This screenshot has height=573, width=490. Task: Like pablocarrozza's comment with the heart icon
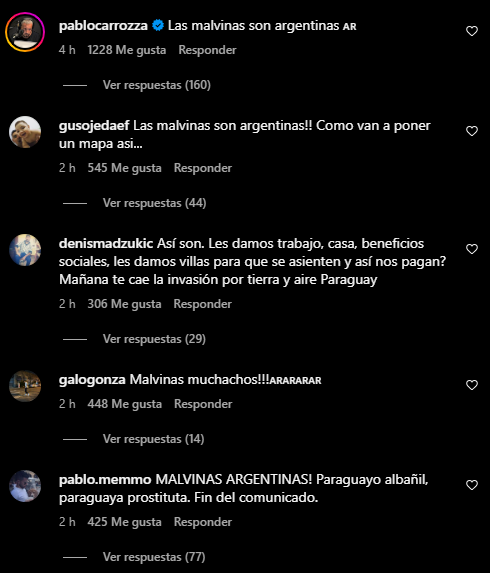click(x=472, y=31)
